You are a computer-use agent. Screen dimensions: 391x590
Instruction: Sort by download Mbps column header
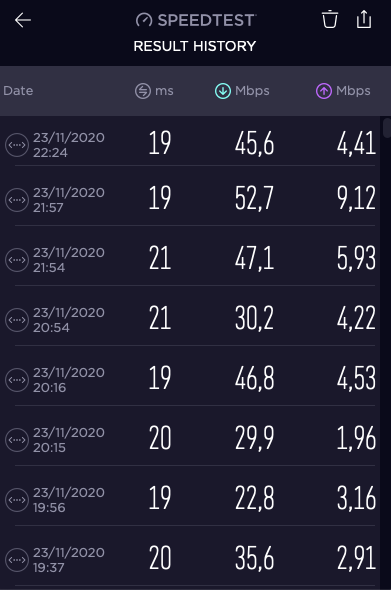[x=242, y=91]
